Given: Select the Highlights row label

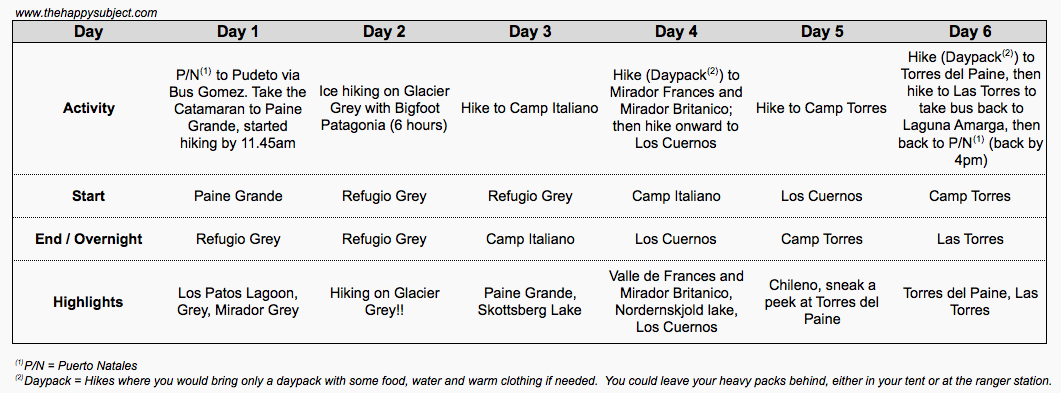Looking at the screenshot, I should click(x=89, y=302).
